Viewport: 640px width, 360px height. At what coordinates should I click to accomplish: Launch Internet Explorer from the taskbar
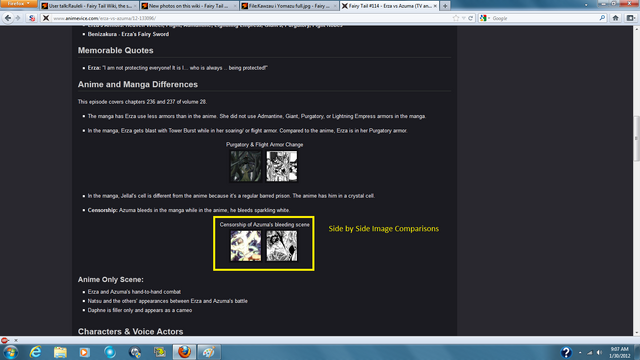[x=36, y=352]
